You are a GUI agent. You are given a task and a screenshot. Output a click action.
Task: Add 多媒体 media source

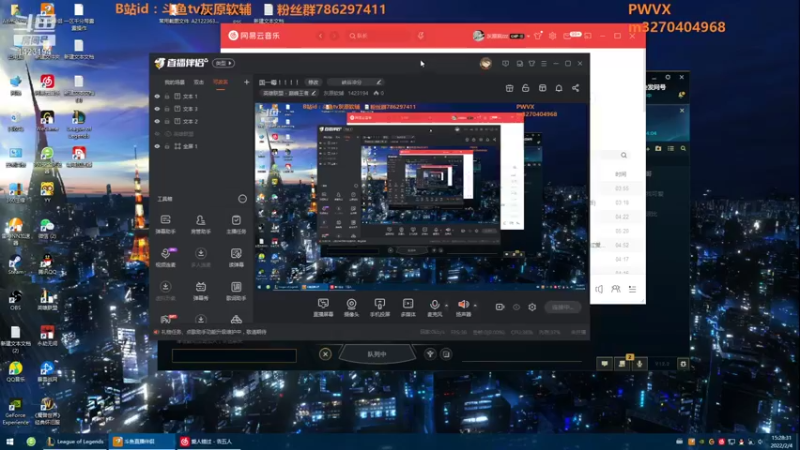point(408,308)
